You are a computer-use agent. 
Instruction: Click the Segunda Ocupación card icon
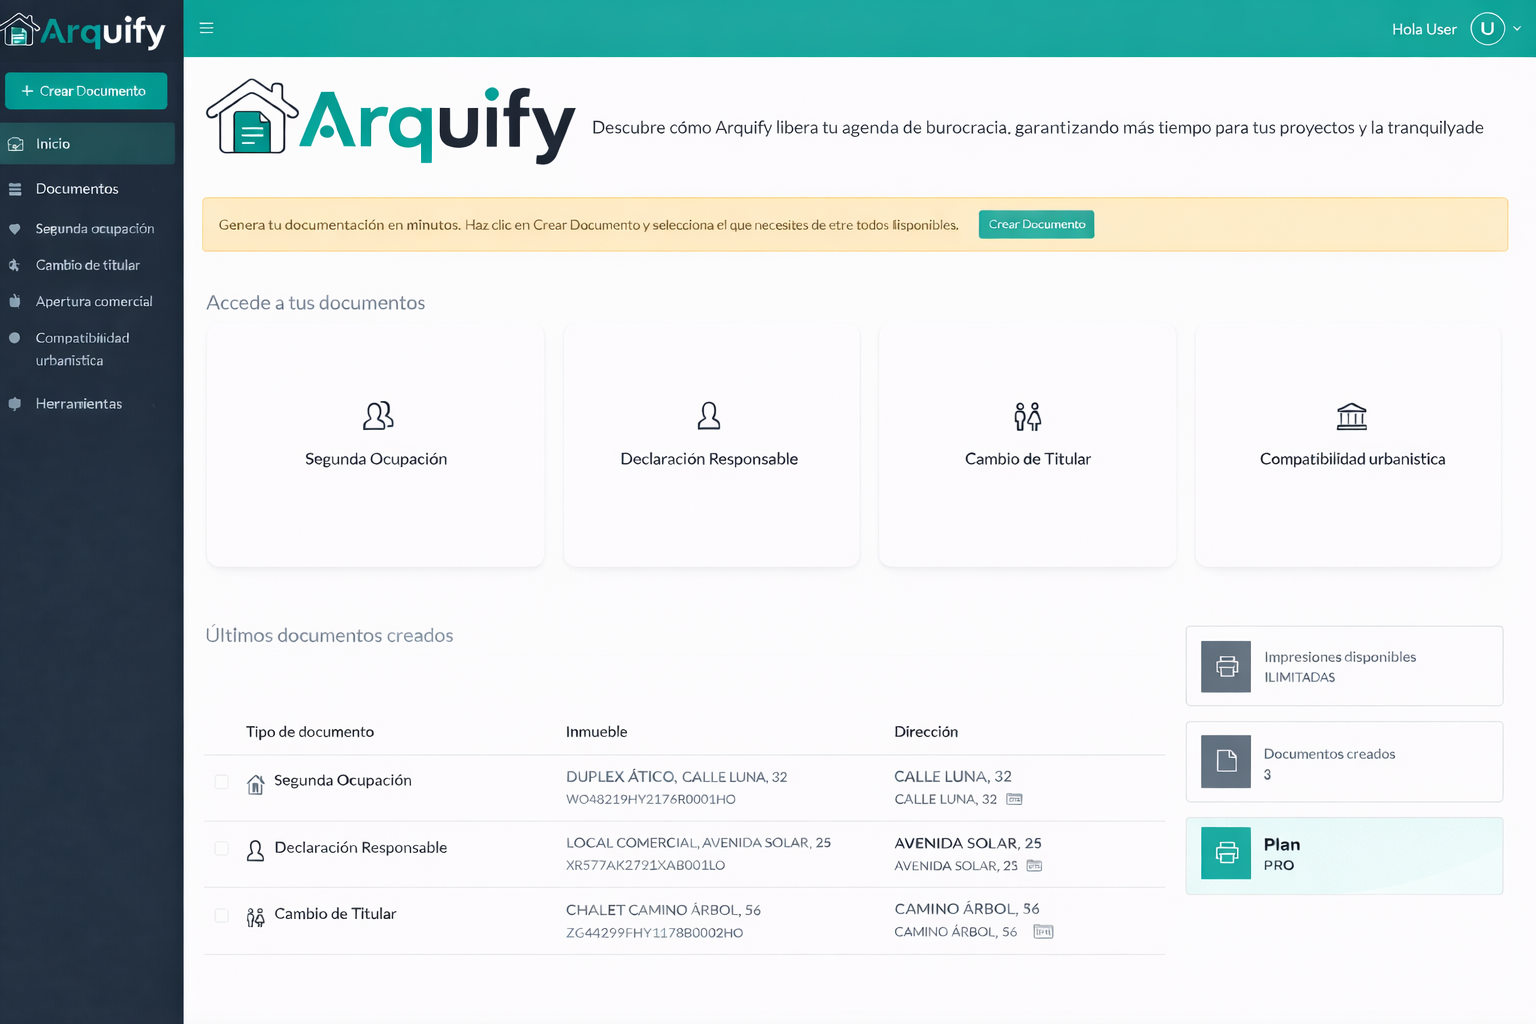click(x=377, y=415)
